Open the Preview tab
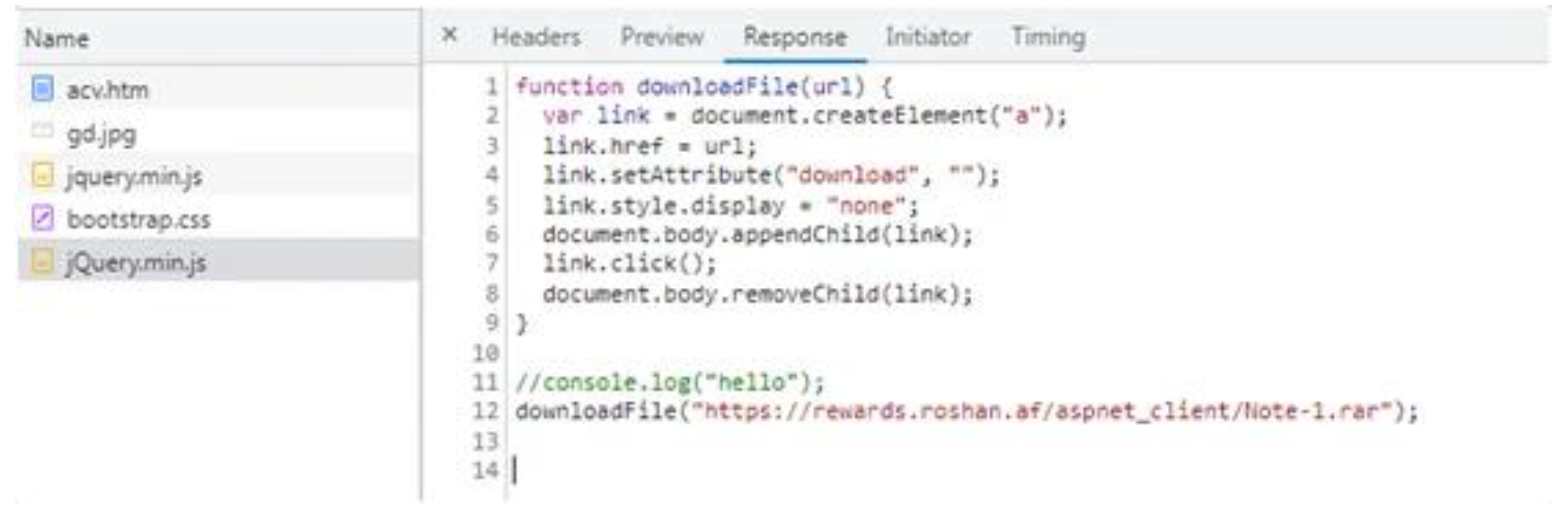The width and height of the screenshot is (1564, 517). [662, 37]
